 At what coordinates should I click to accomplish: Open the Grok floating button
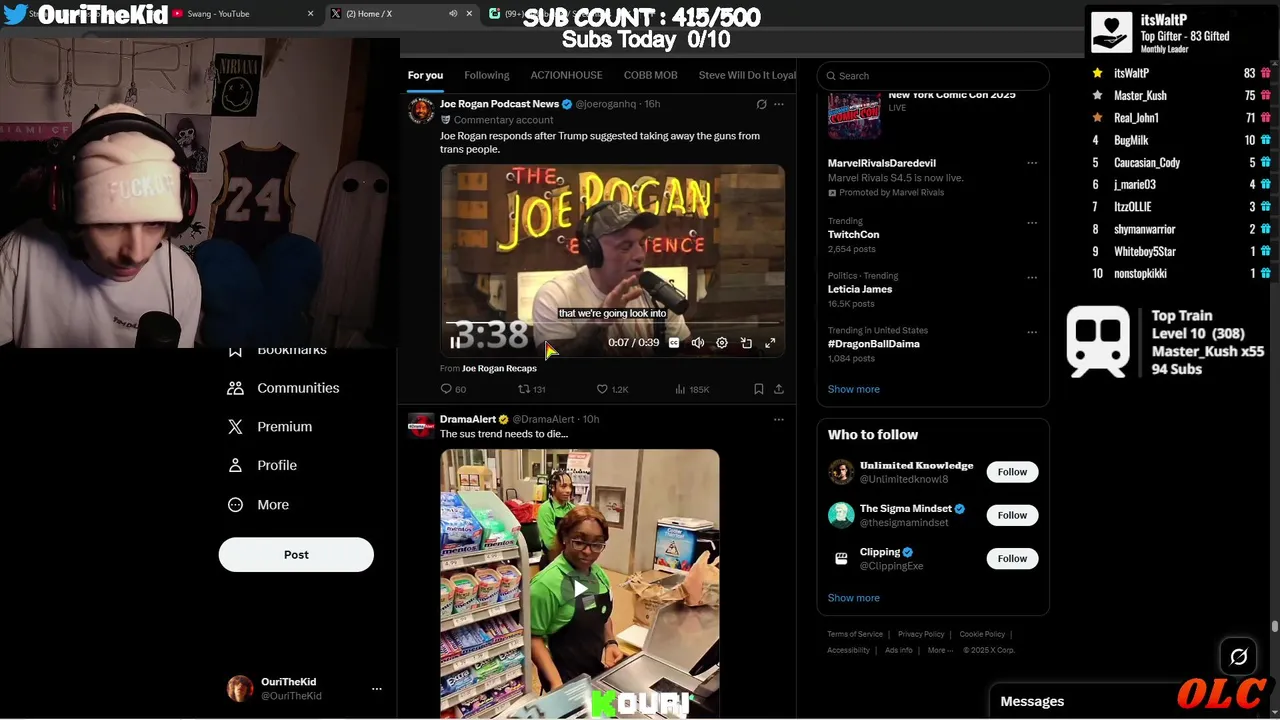[x=1238, y=657]
